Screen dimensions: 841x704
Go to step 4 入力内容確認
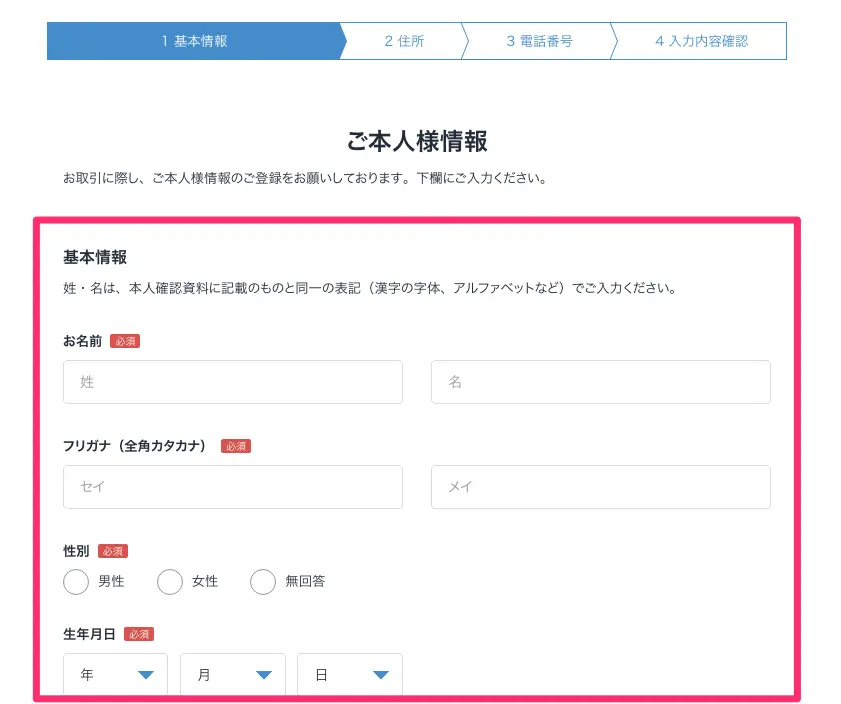click(x=701, y=41)
